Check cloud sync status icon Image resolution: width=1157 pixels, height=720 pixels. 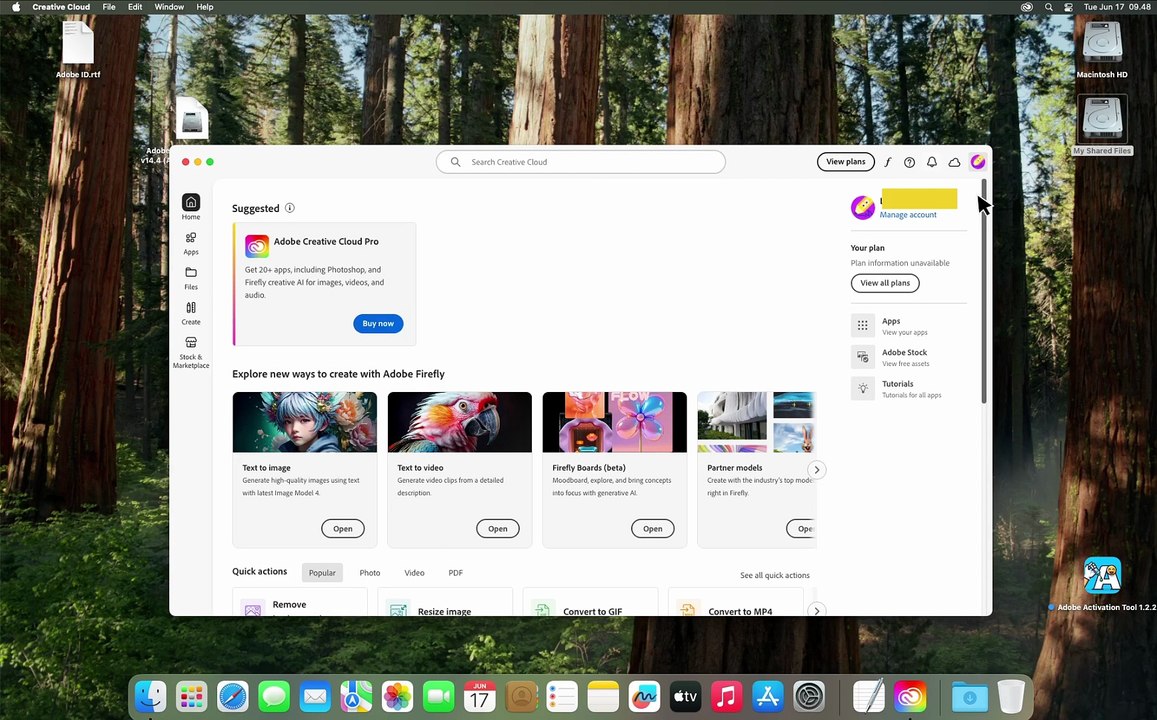[x=954, y=162]
